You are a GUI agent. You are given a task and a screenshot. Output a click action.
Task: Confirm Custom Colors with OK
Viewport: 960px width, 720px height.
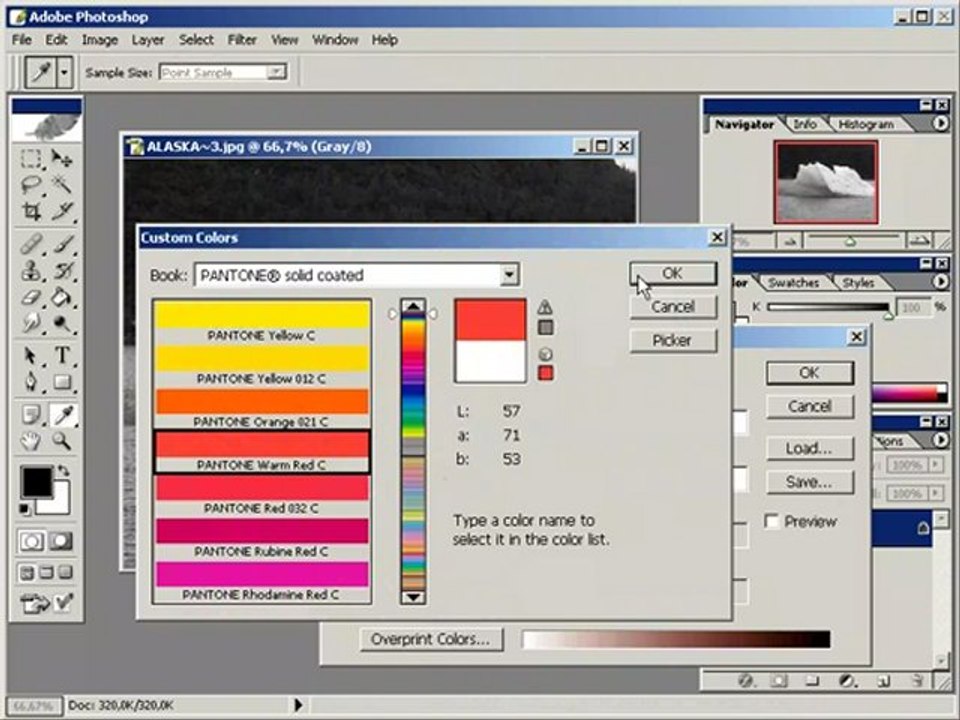672,274
